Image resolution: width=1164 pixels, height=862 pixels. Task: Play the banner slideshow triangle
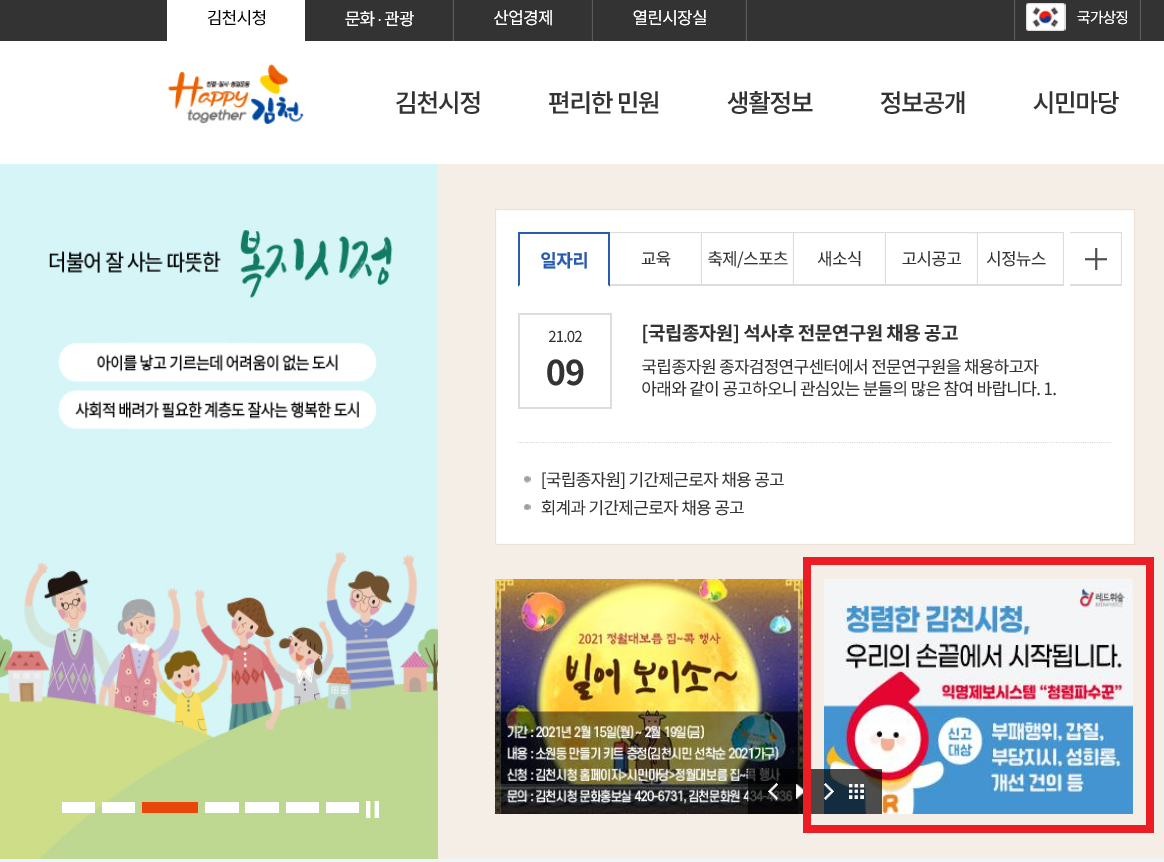coord(799,791)
